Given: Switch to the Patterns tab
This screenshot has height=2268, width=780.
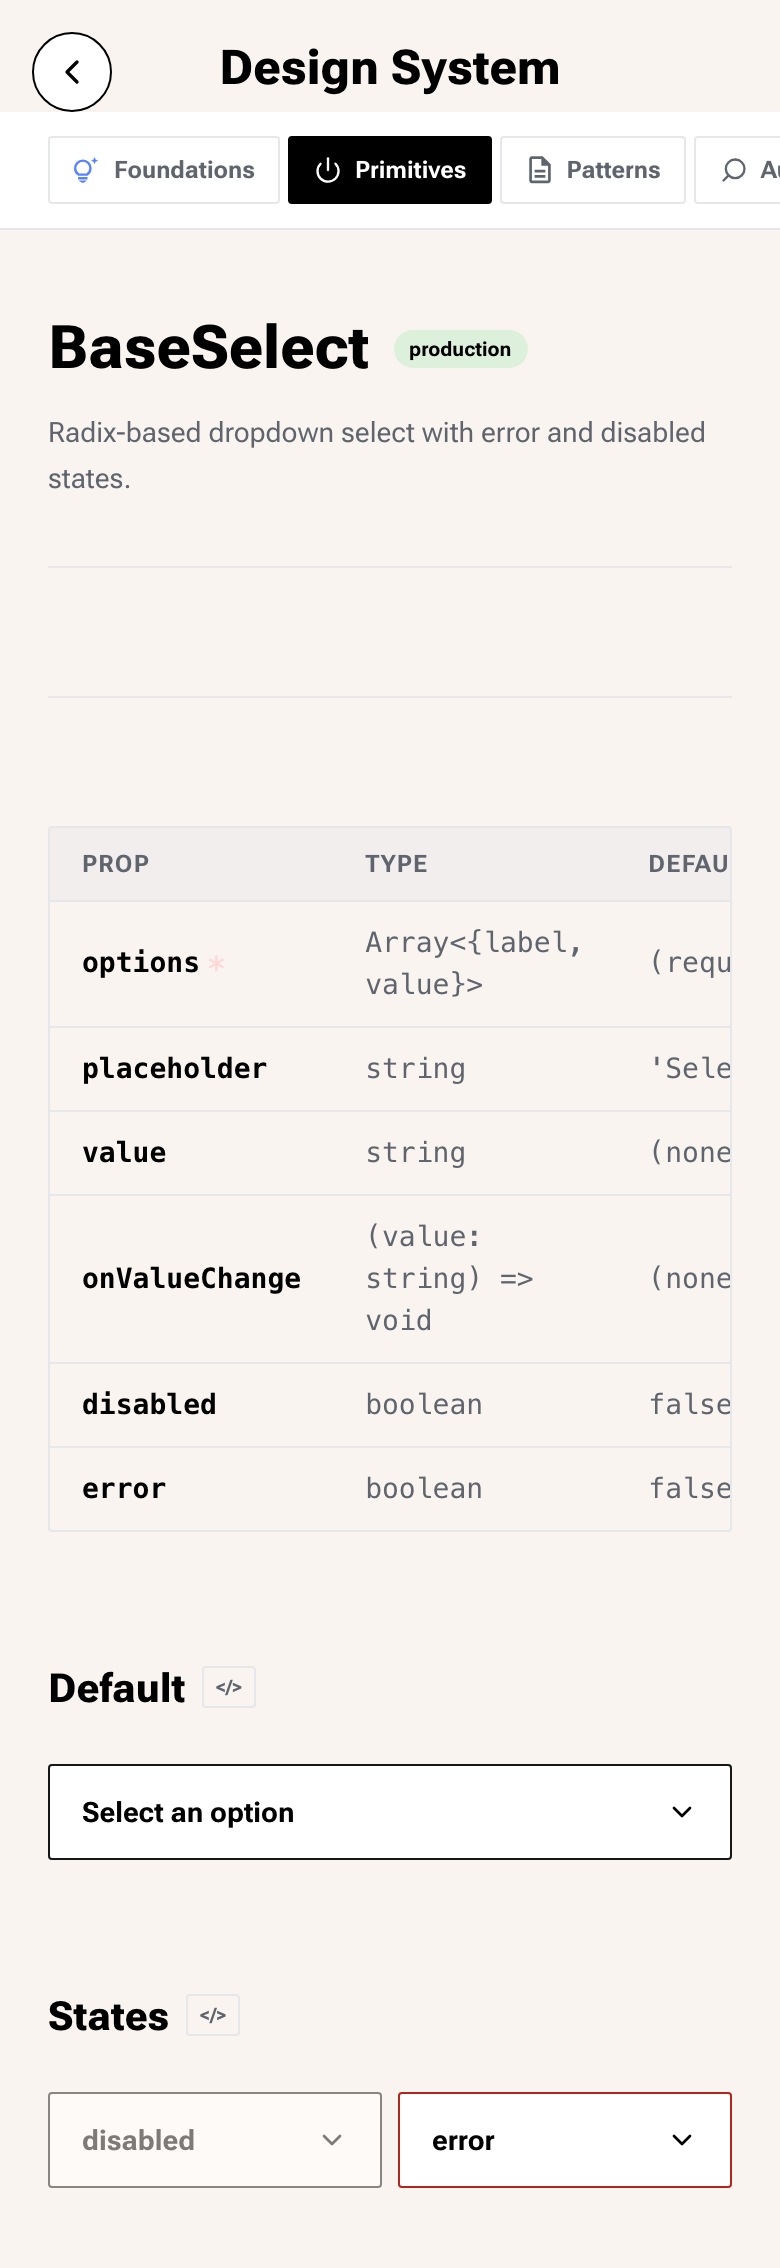Looking at the screenshot, I should tap(593, 170).
